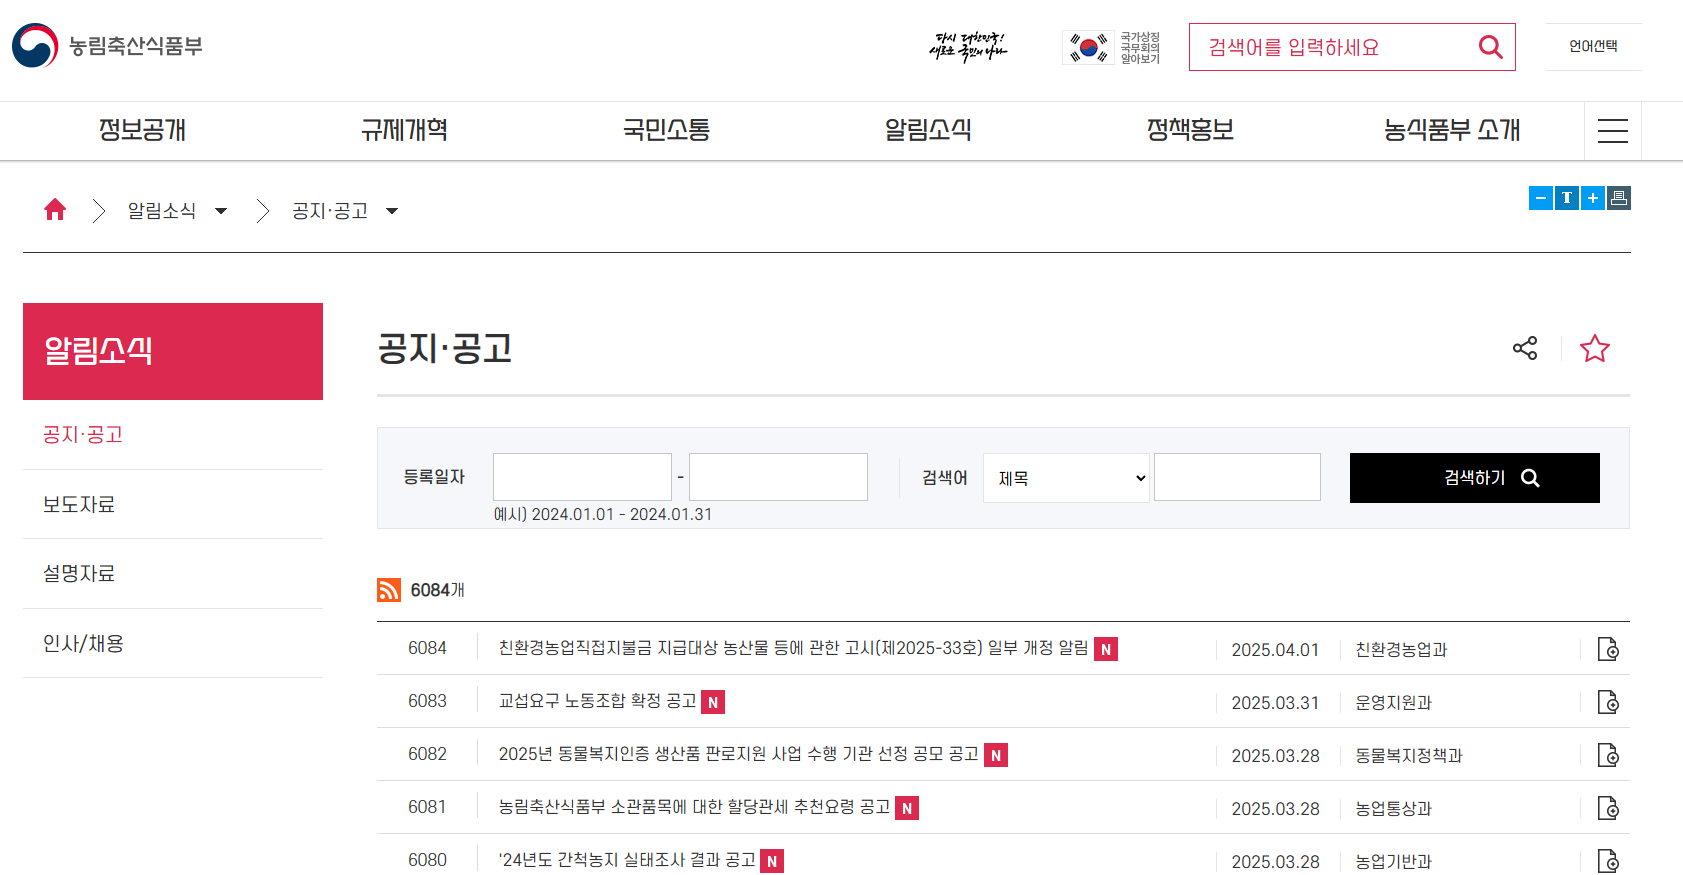The image size is (1683, 875).
Task: Open the attachment icon for post 6080
Action: pos(1608,861)
